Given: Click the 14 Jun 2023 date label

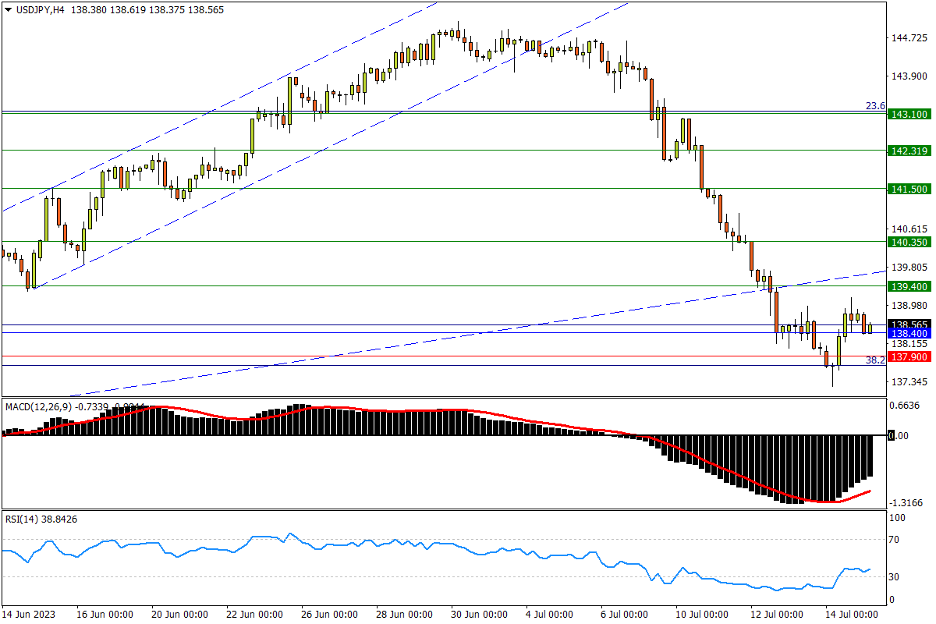Looking at the screenshot, I should pos(29,613).
